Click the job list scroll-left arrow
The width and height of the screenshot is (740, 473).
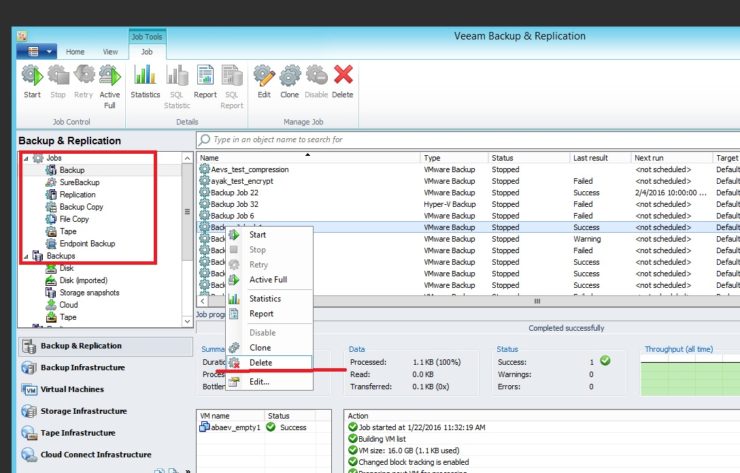pyautogui.click(x=203, y=301)
